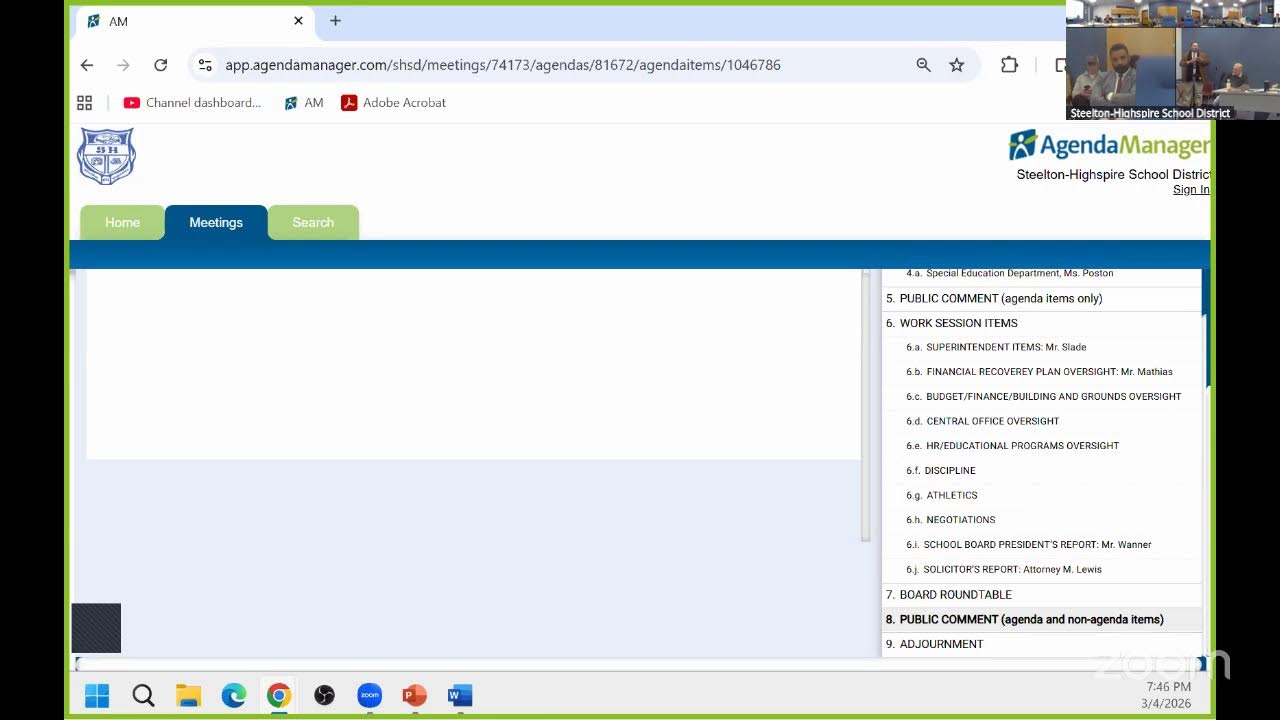Open the bookmarks apps grid icon
Image resolution: width=1280 pixels, height=720 pixels.
point(85,103)
